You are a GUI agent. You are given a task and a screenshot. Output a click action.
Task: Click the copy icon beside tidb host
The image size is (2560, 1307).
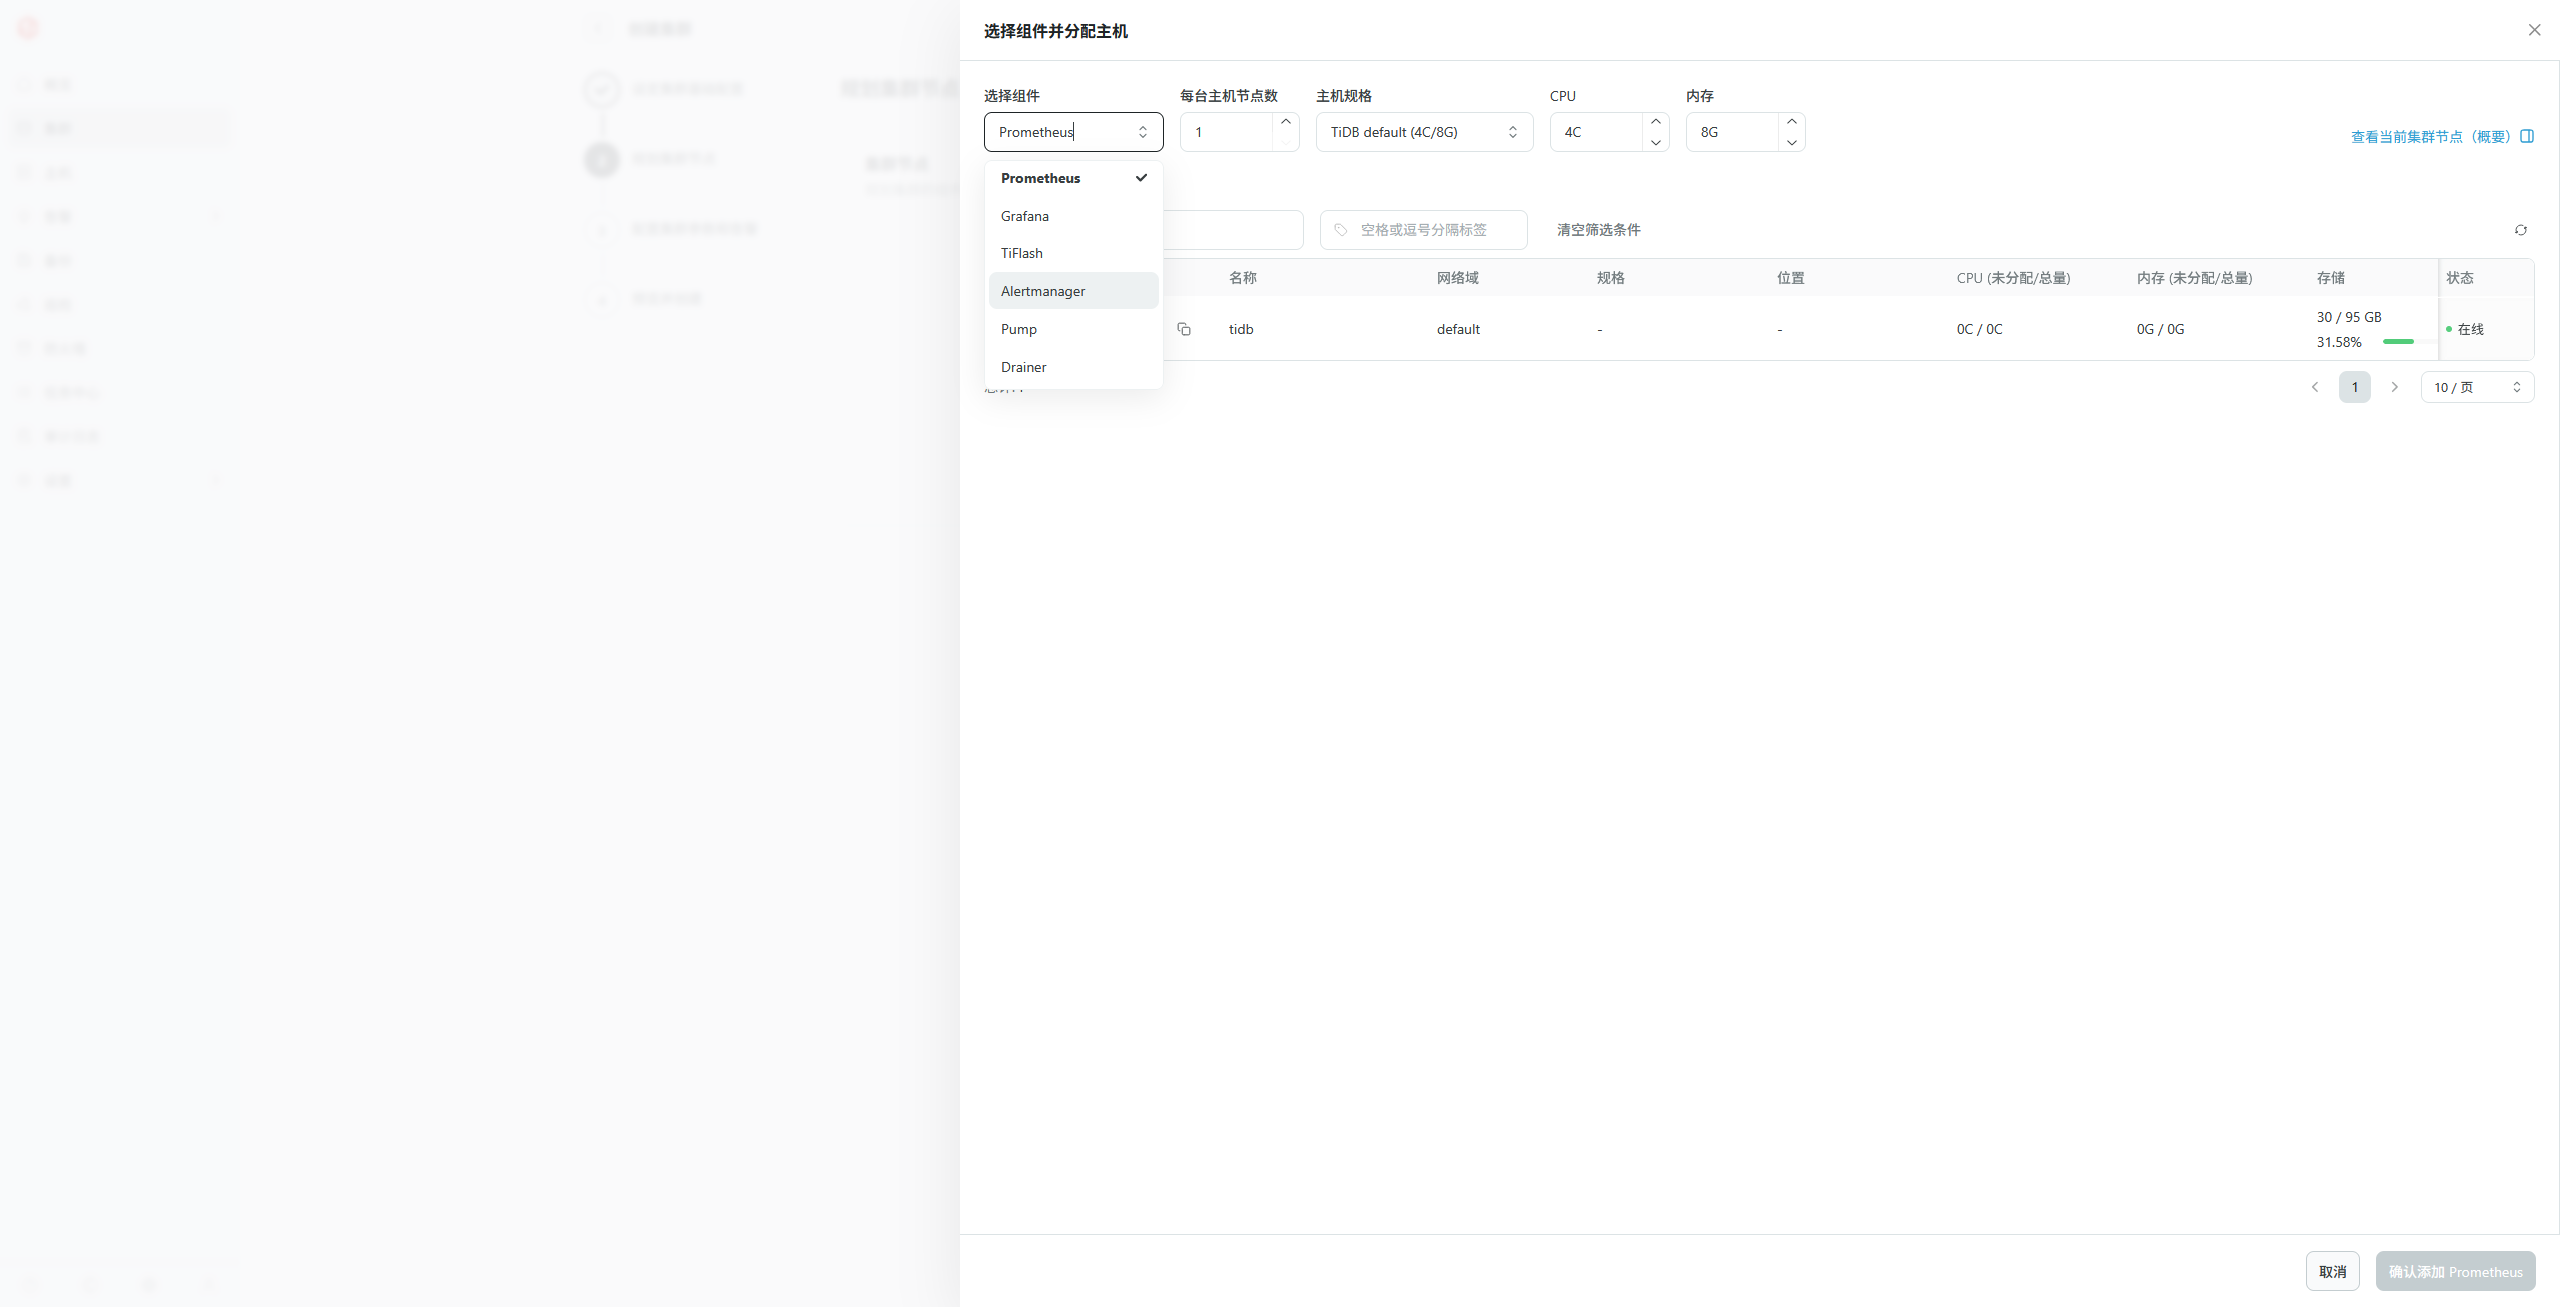[x=1184, y=329]
